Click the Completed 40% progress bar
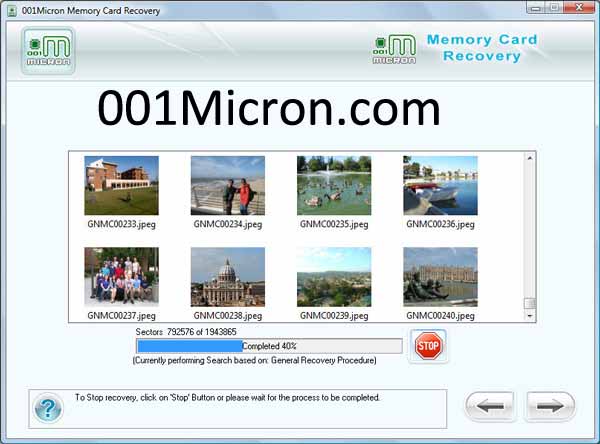 (269, 346)
